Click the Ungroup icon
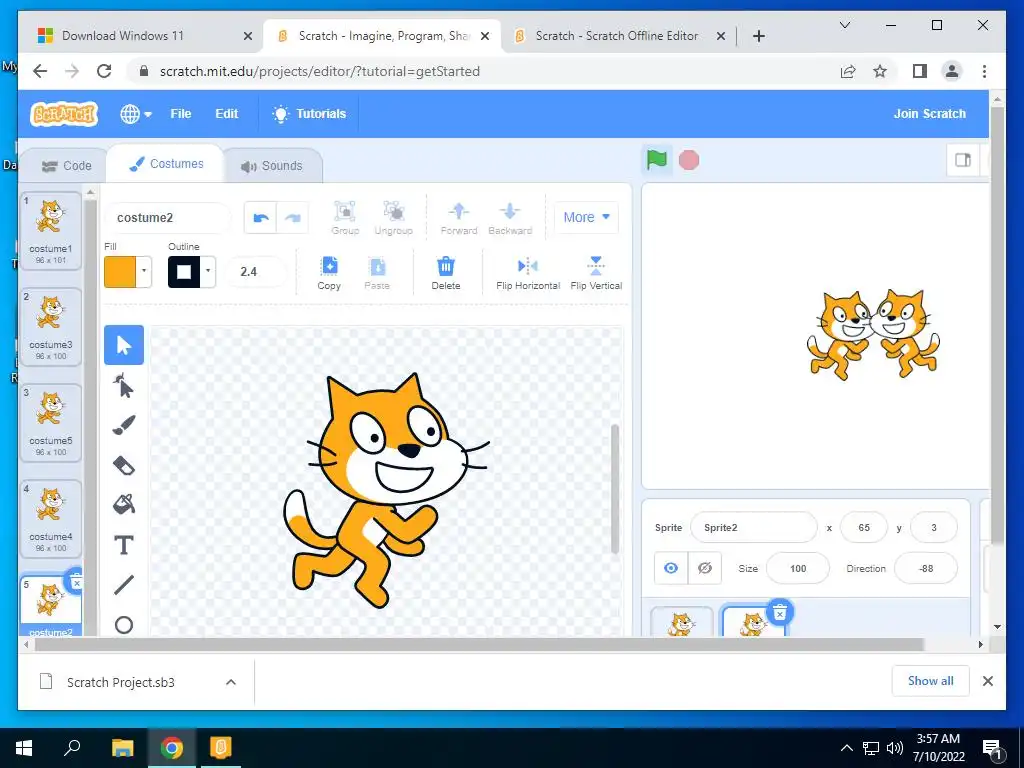The image size is (1024, 768). (393, 217)
